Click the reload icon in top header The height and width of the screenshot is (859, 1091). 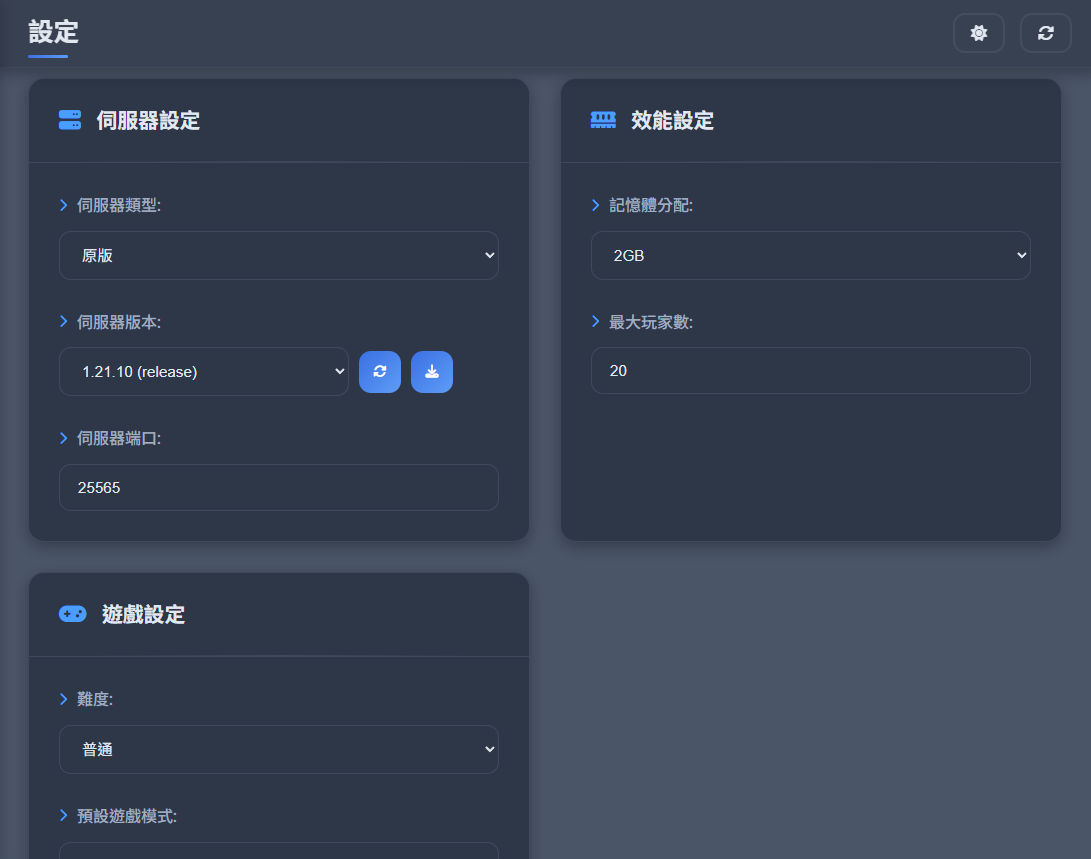click(x=1045, y=33)
